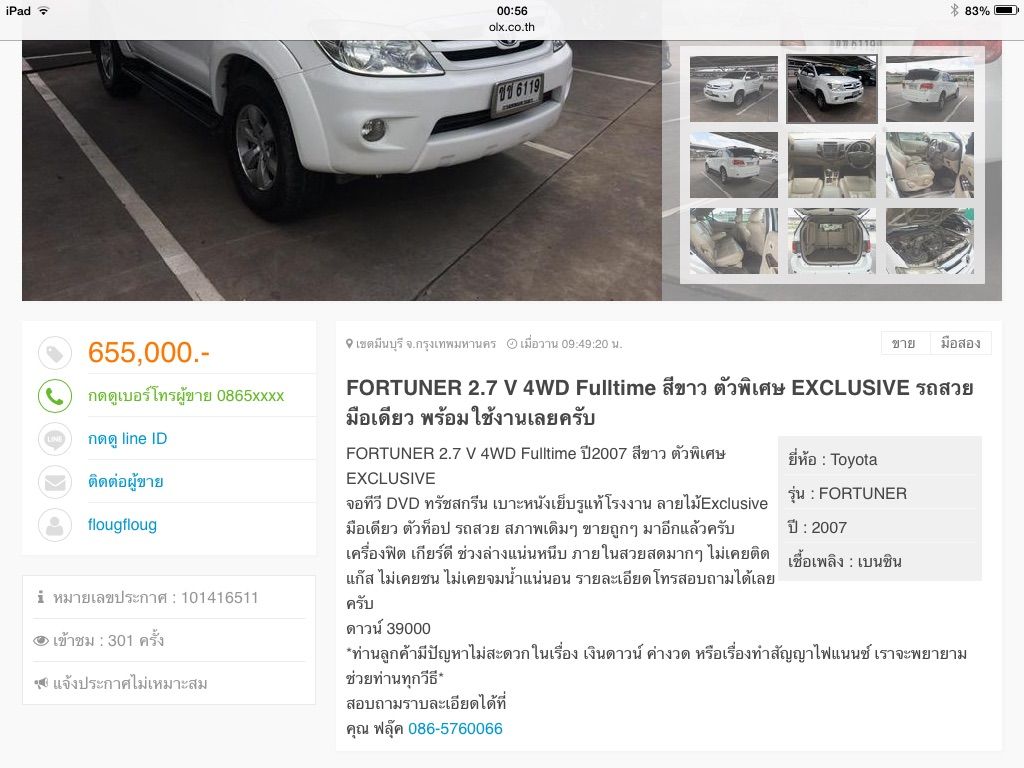Tap the olx.co.th address bar

click(512, 27)
